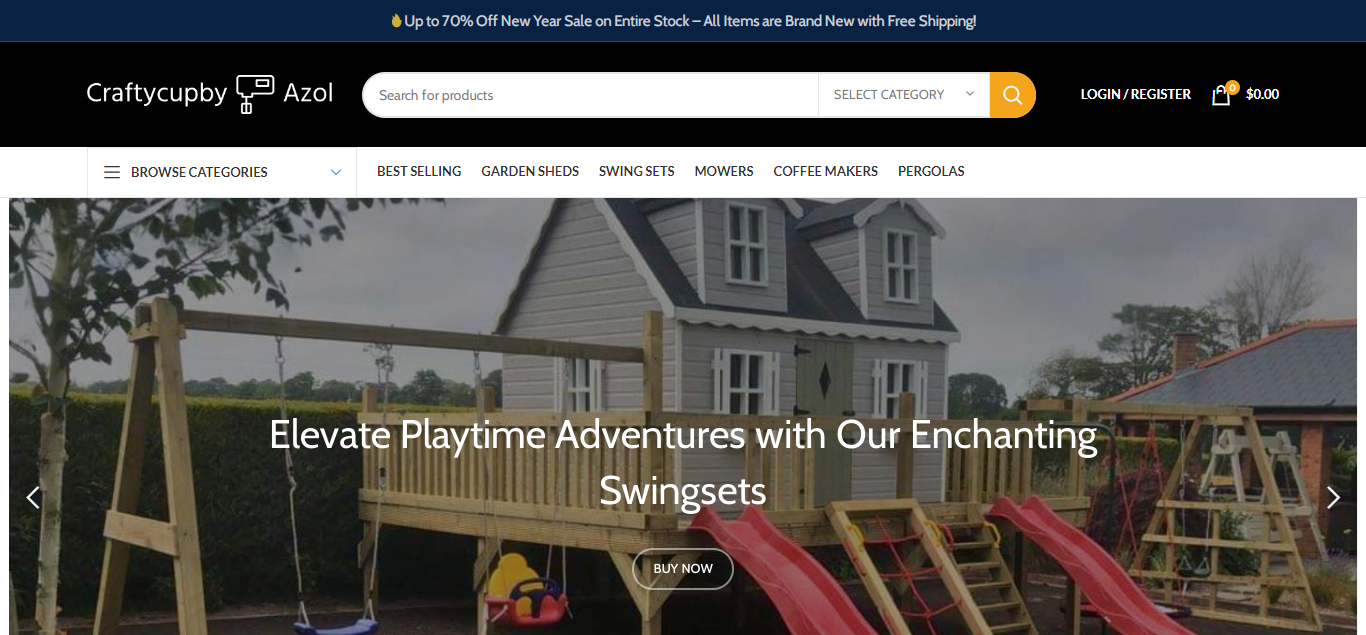The image size is (1366, 635).
Task: Open the Swing Sets menu link
Action: click(x=637, y=171)
